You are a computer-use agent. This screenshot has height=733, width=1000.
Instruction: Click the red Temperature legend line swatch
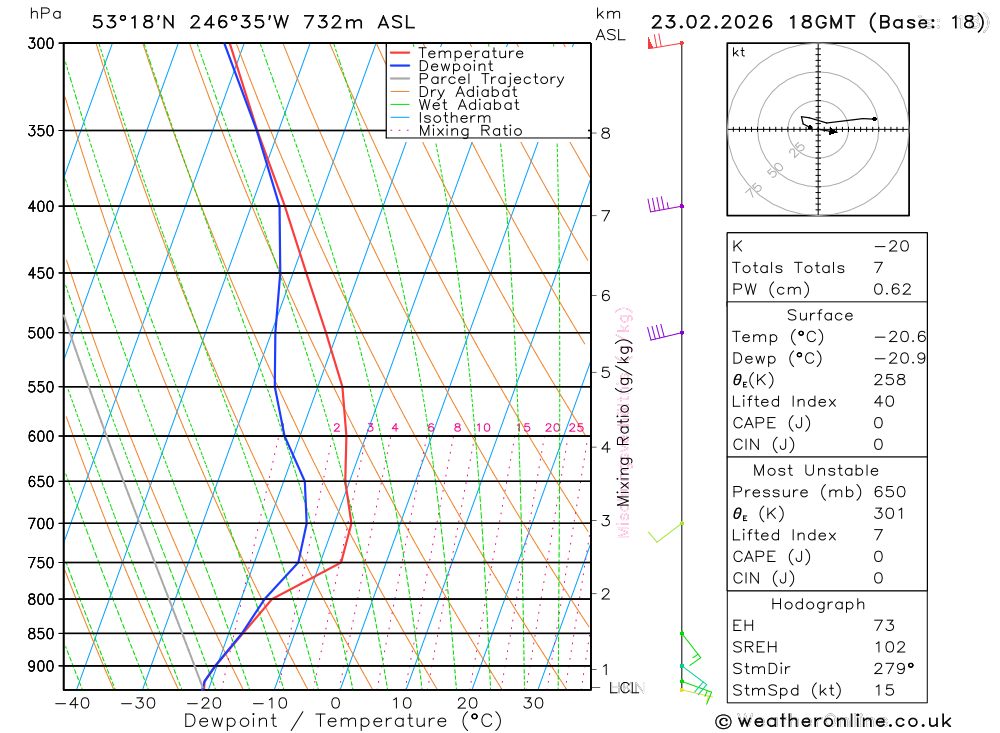point(399,53)
